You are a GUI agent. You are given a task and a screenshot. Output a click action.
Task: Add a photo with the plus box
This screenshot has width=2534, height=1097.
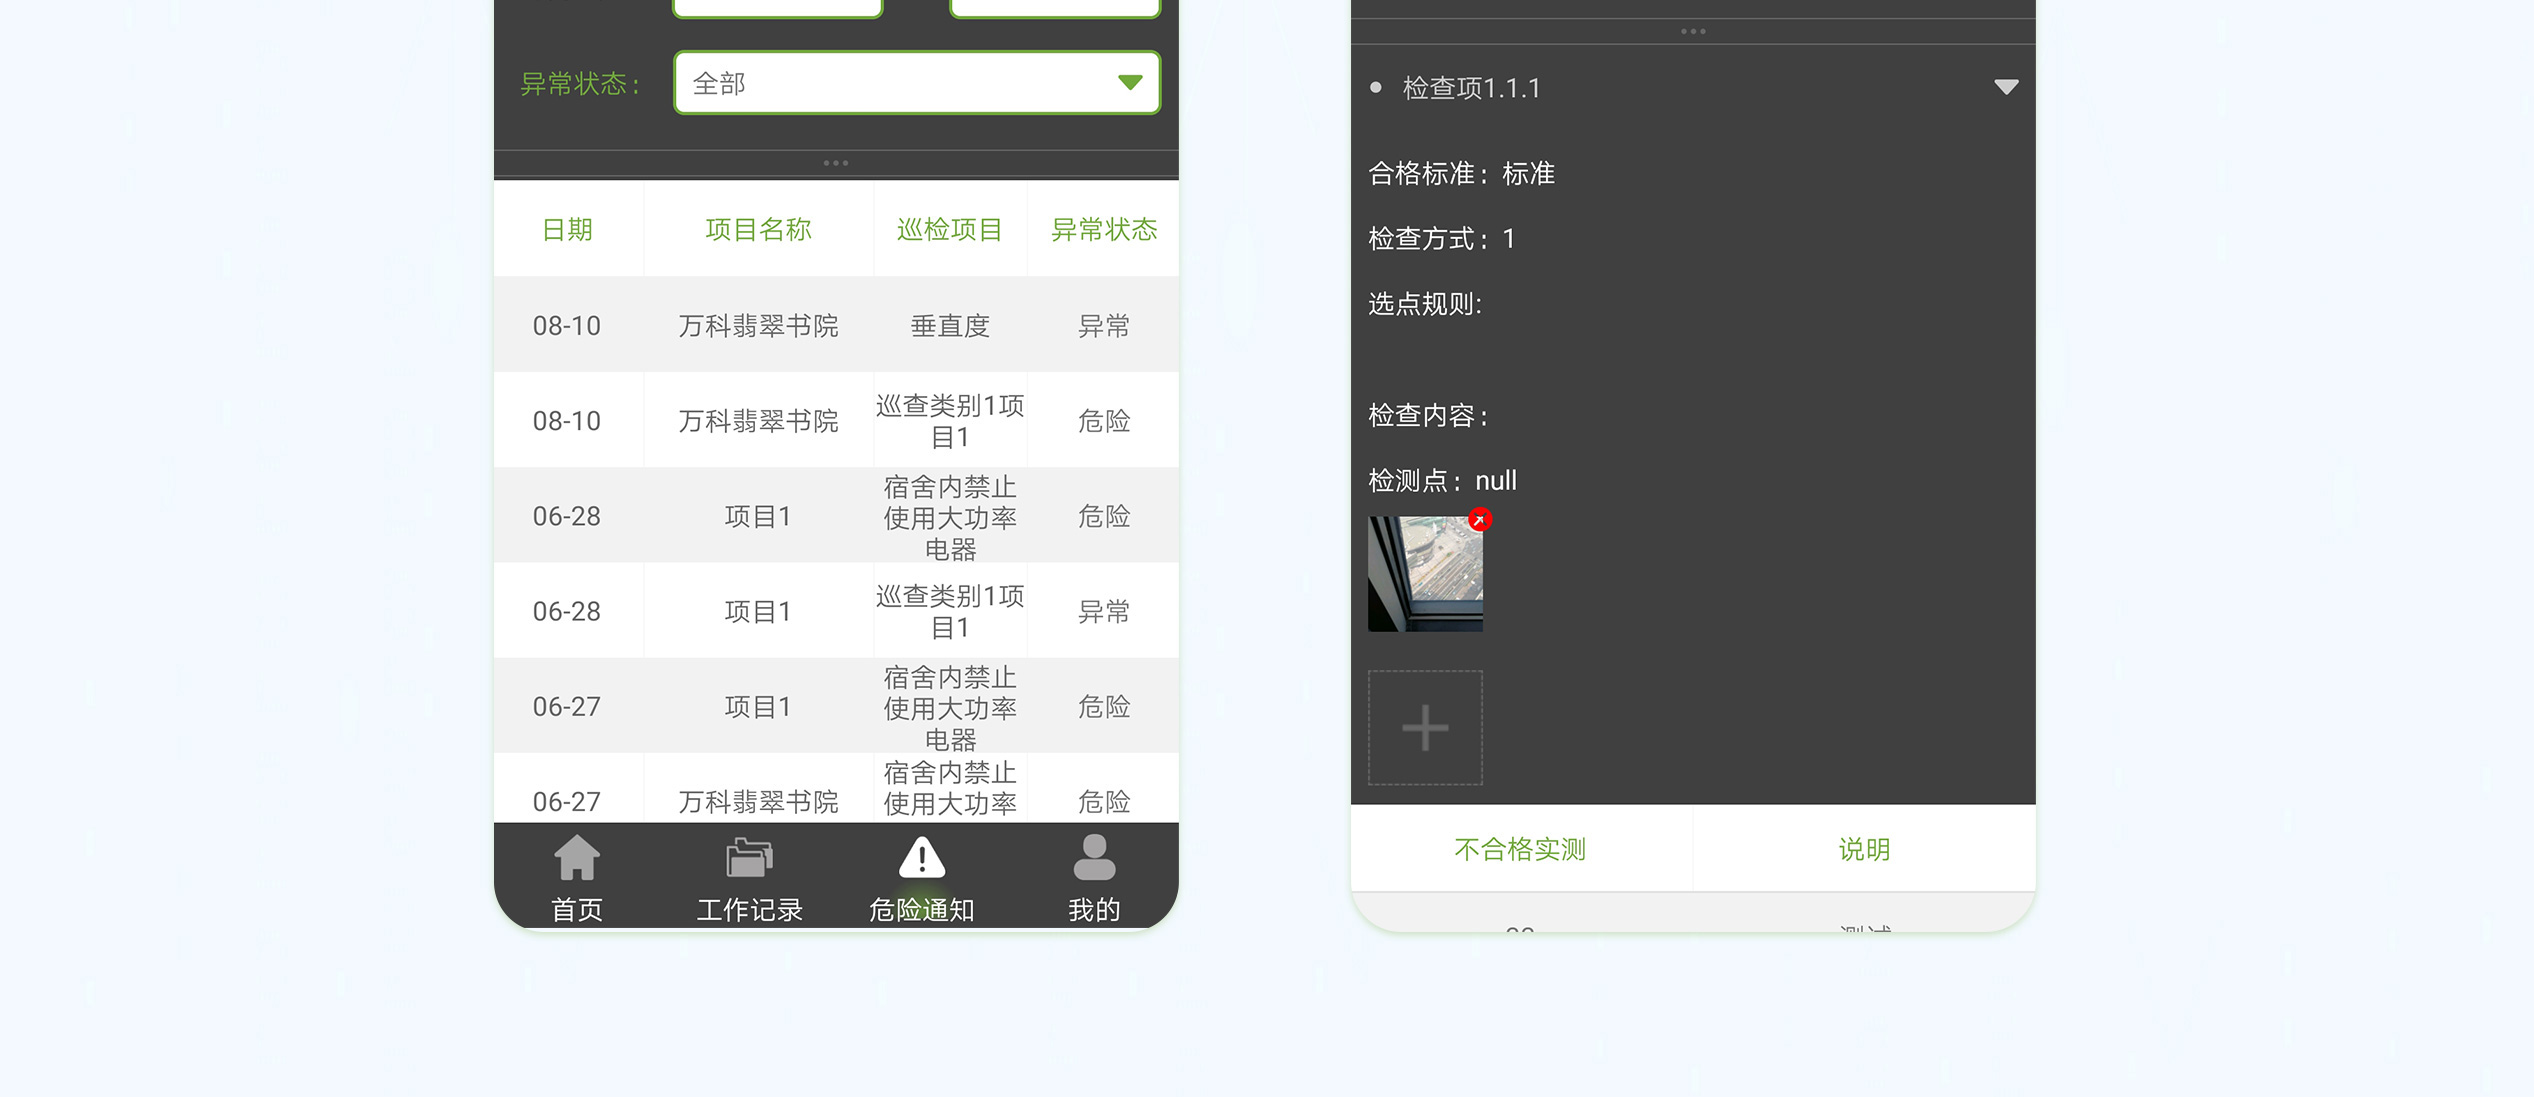(x=1425, y=728)
